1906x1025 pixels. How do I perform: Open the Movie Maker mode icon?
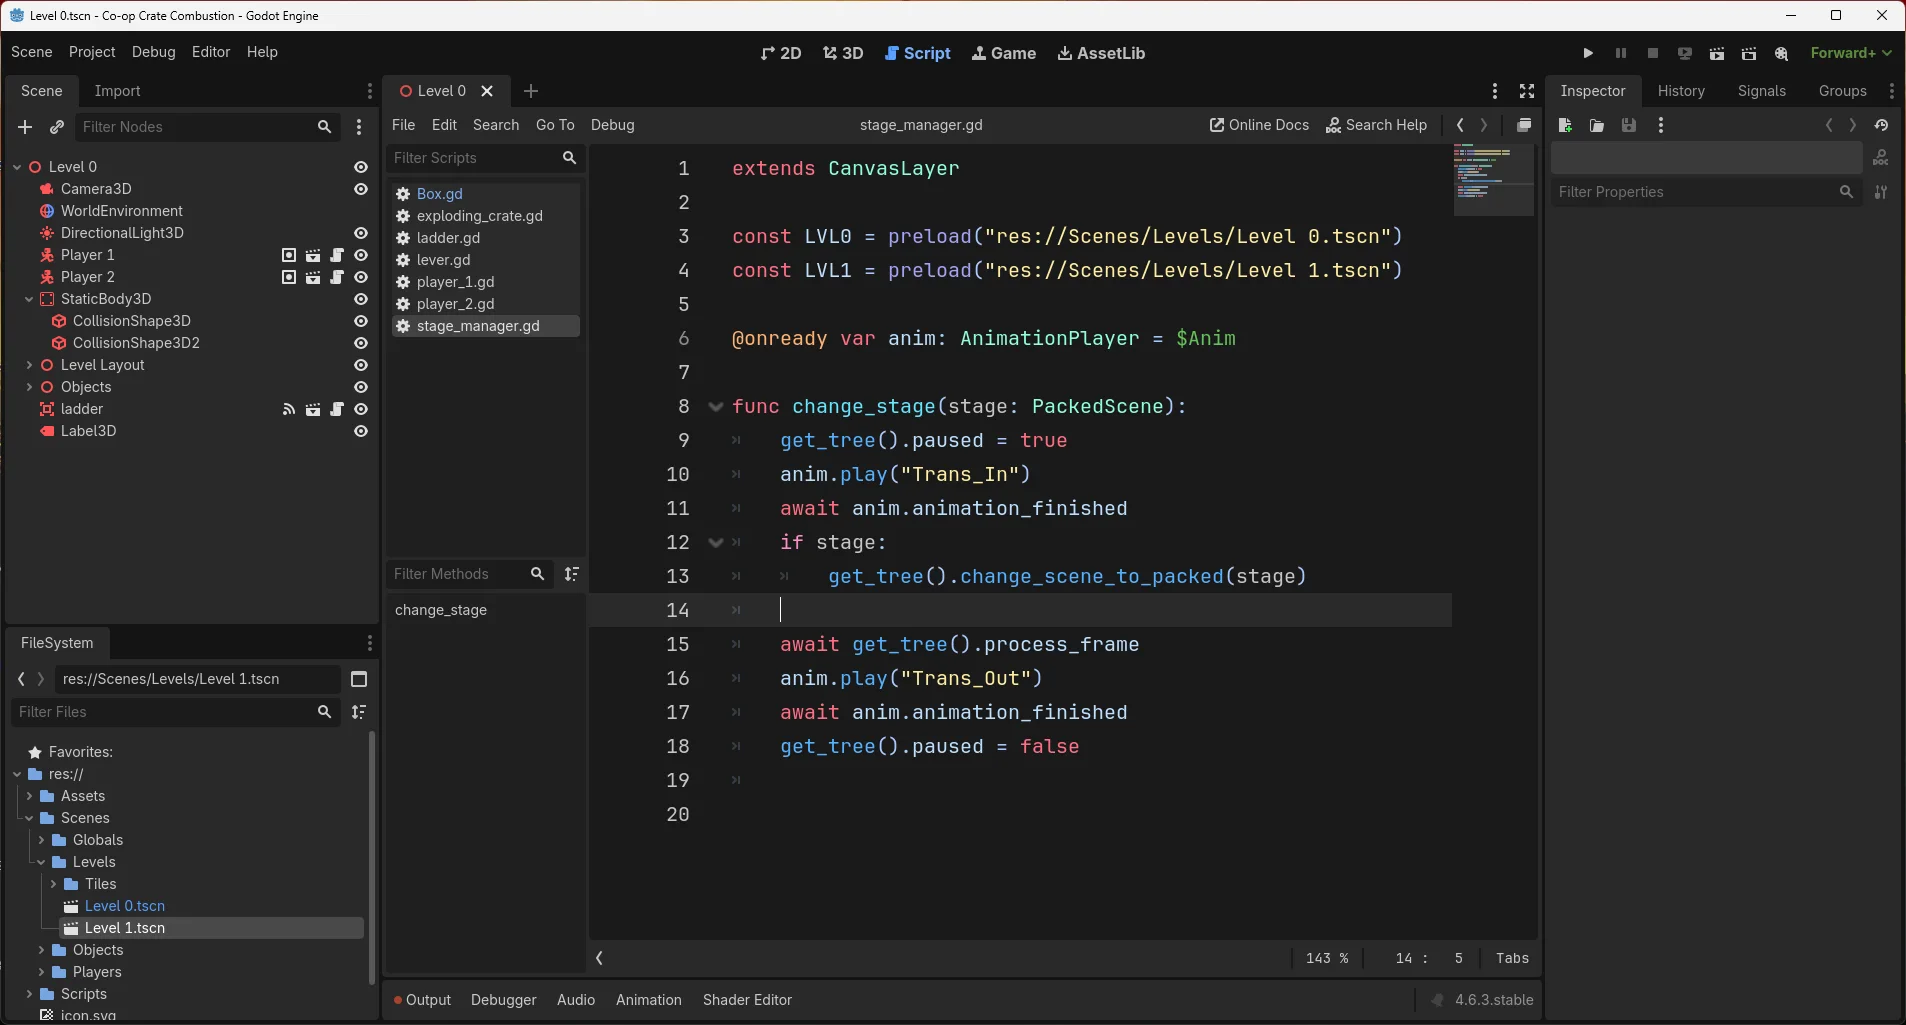(x=1781, y=53)
